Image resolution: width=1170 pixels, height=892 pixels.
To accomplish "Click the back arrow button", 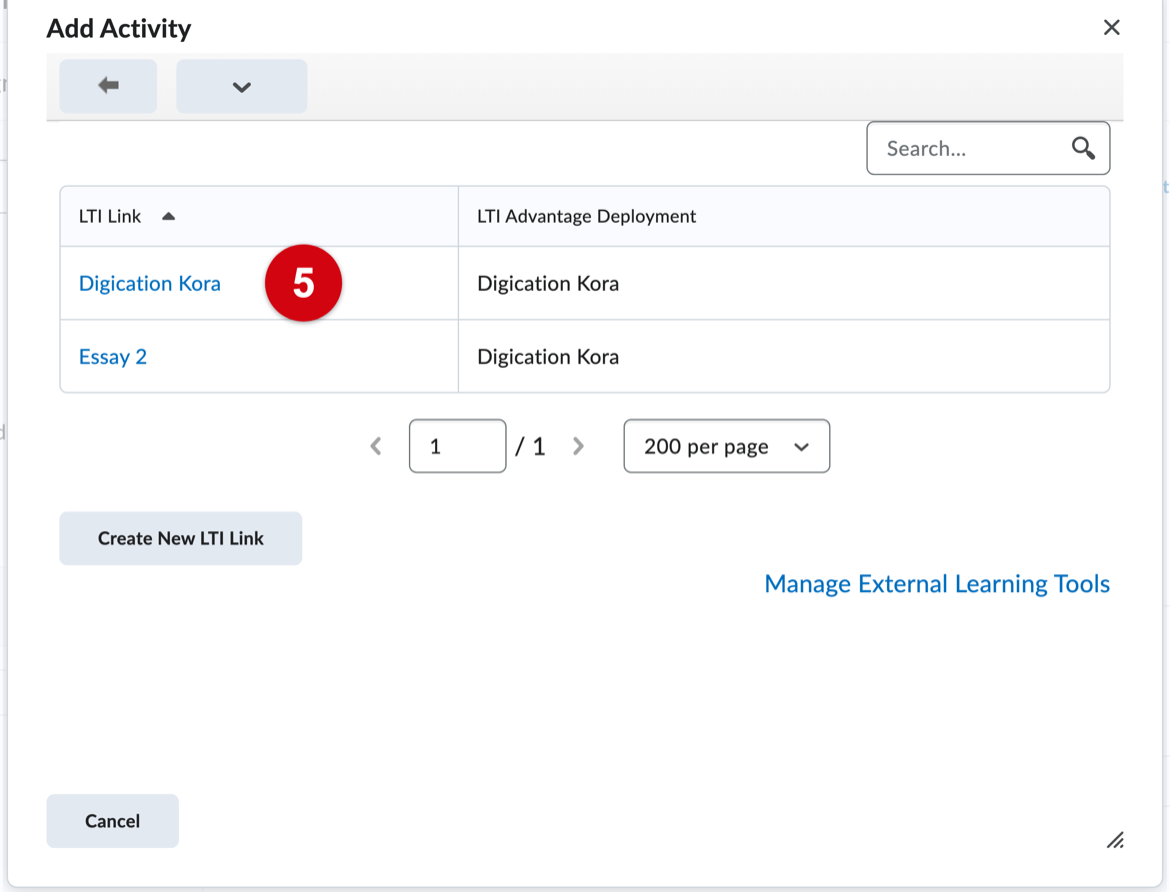I will 108,86.
